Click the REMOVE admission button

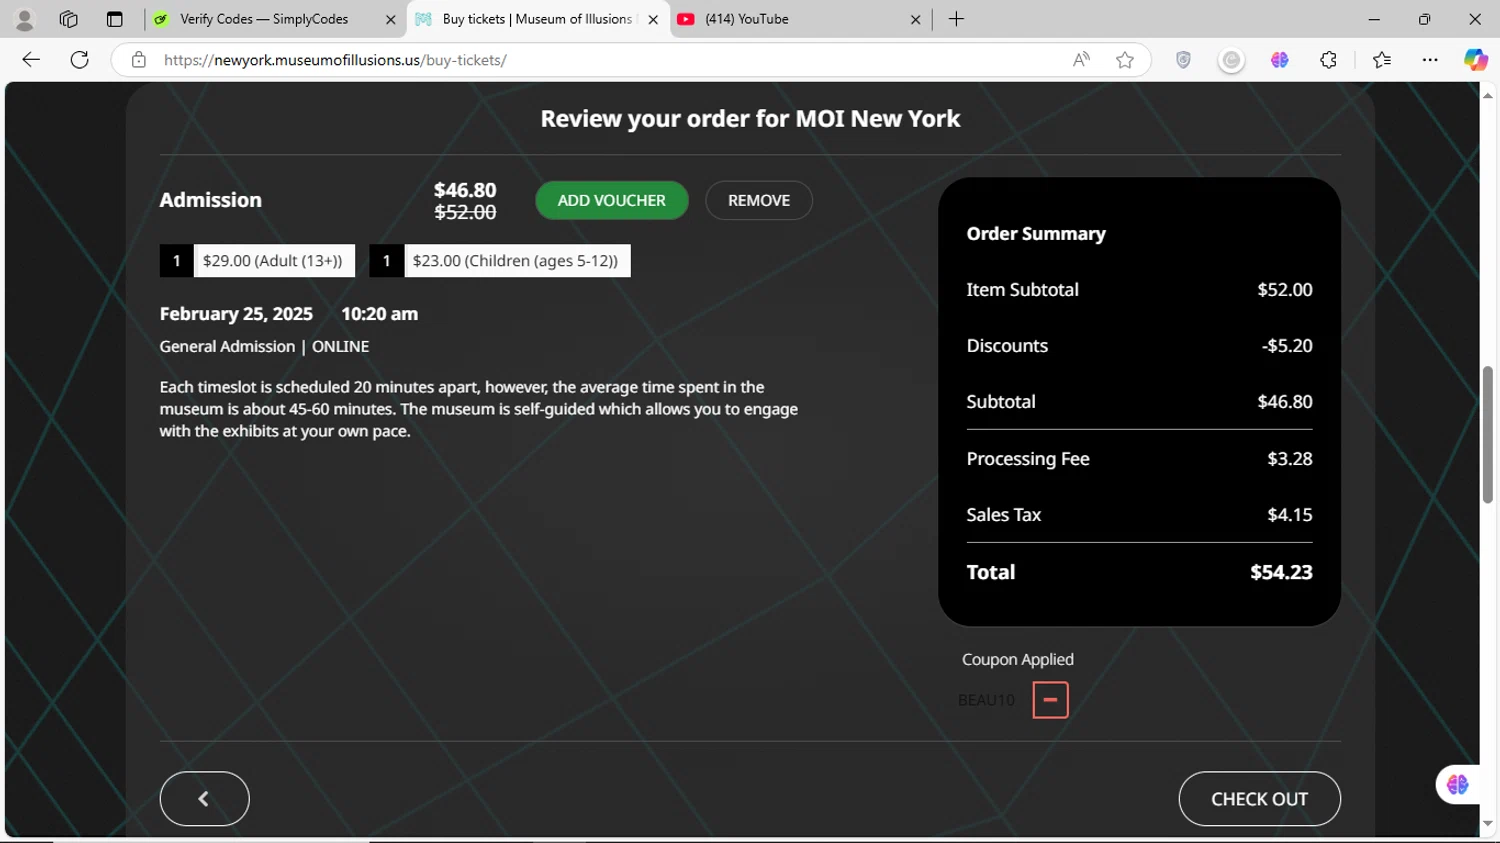pos(759,200)
